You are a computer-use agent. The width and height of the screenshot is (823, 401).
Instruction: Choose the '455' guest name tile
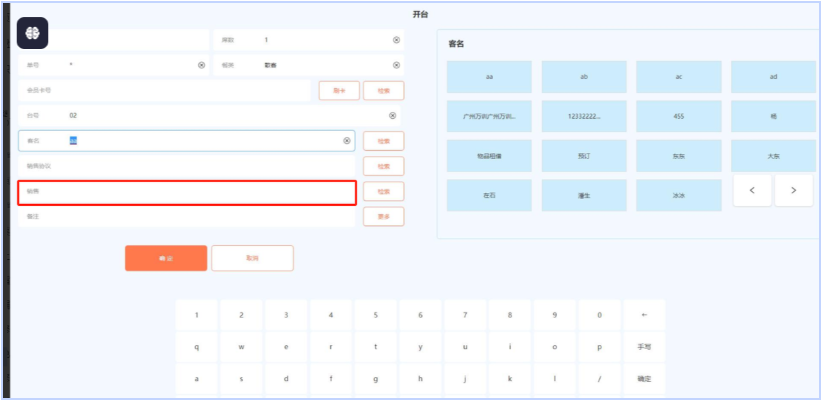click(x=678, y=116)
